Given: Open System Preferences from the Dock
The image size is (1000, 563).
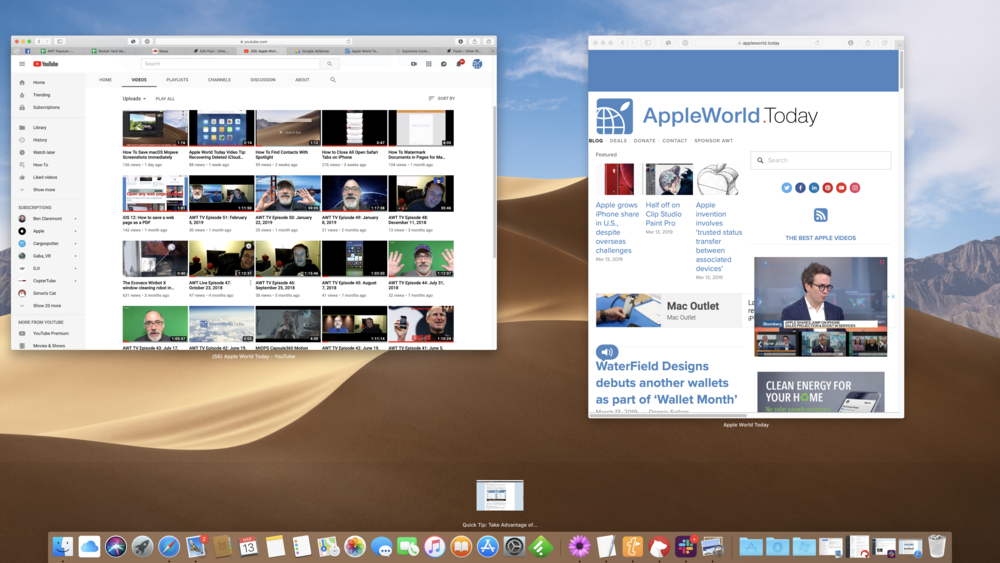Looking at the screenshot, I should tap(514, 546).
